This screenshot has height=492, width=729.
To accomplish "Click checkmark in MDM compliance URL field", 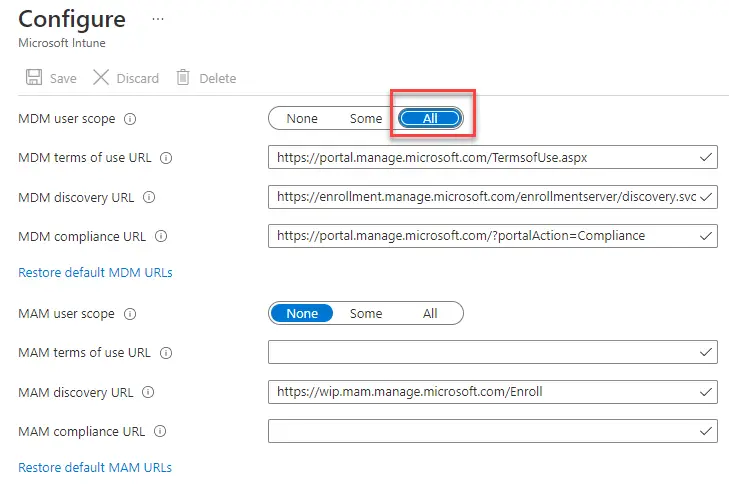I will pyautogui.click(x=706, y=236).
